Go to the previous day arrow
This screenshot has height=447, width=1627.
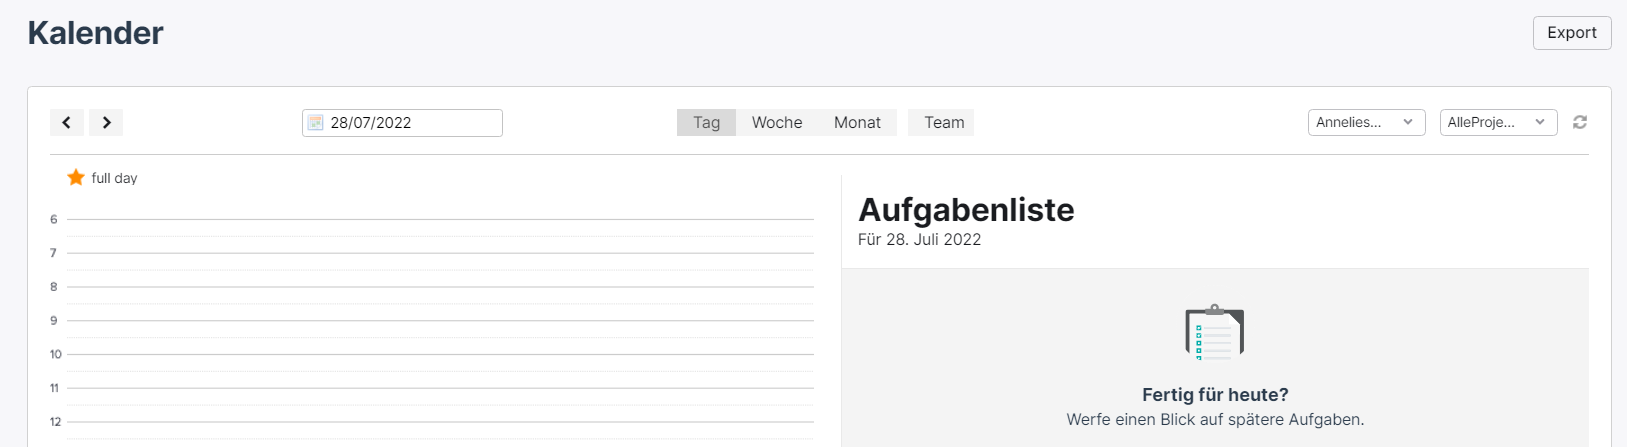pos(66,122)
